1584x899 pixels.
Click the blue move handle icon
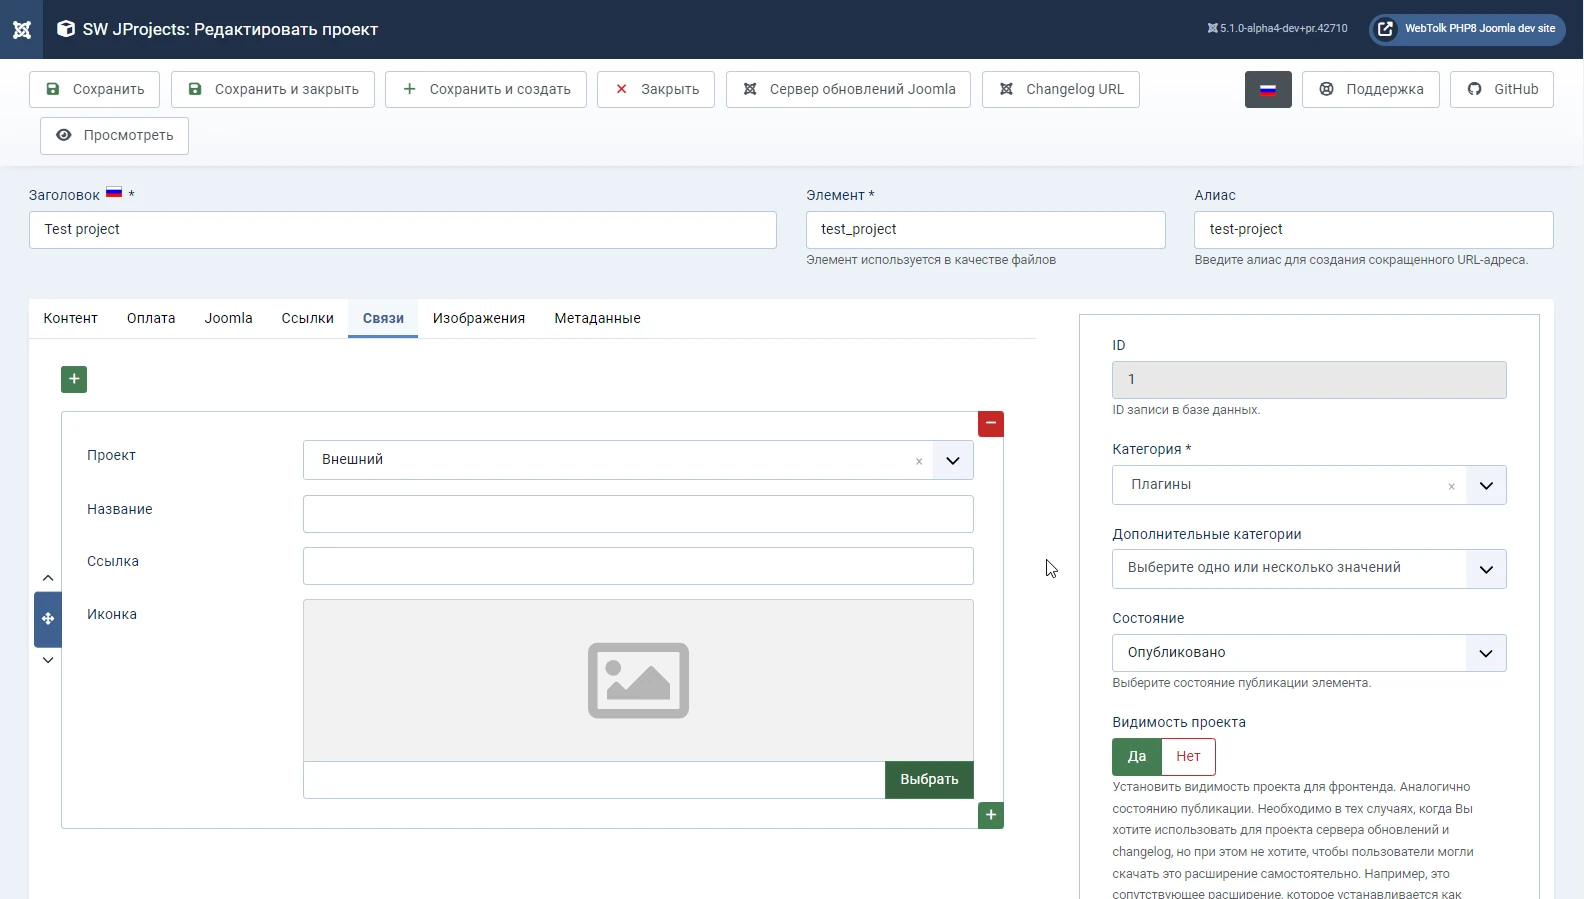point(48,619)
